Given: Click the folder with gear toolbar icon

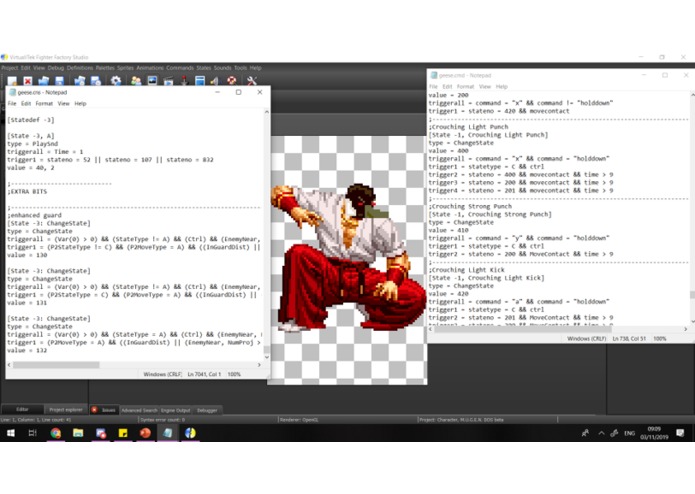Looking at the screenshot, I should click(x=80, y=81).
